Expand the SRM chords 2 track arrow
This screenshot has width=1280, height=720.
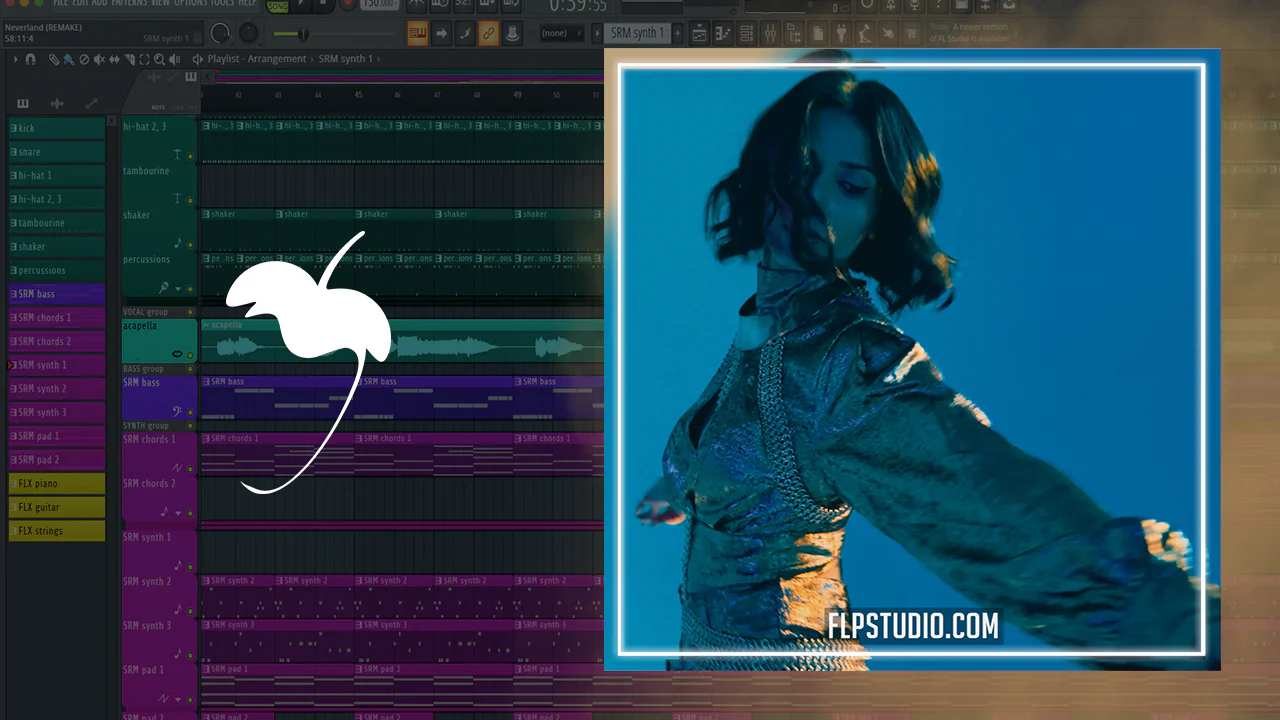[x=178, y=513]
